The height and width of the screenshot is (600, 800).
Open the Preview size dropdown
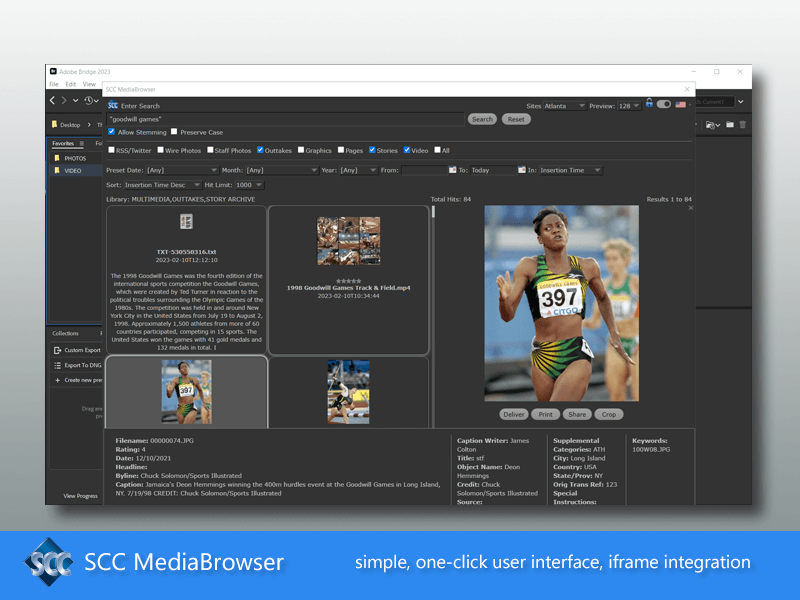click(x=629, y=106)
